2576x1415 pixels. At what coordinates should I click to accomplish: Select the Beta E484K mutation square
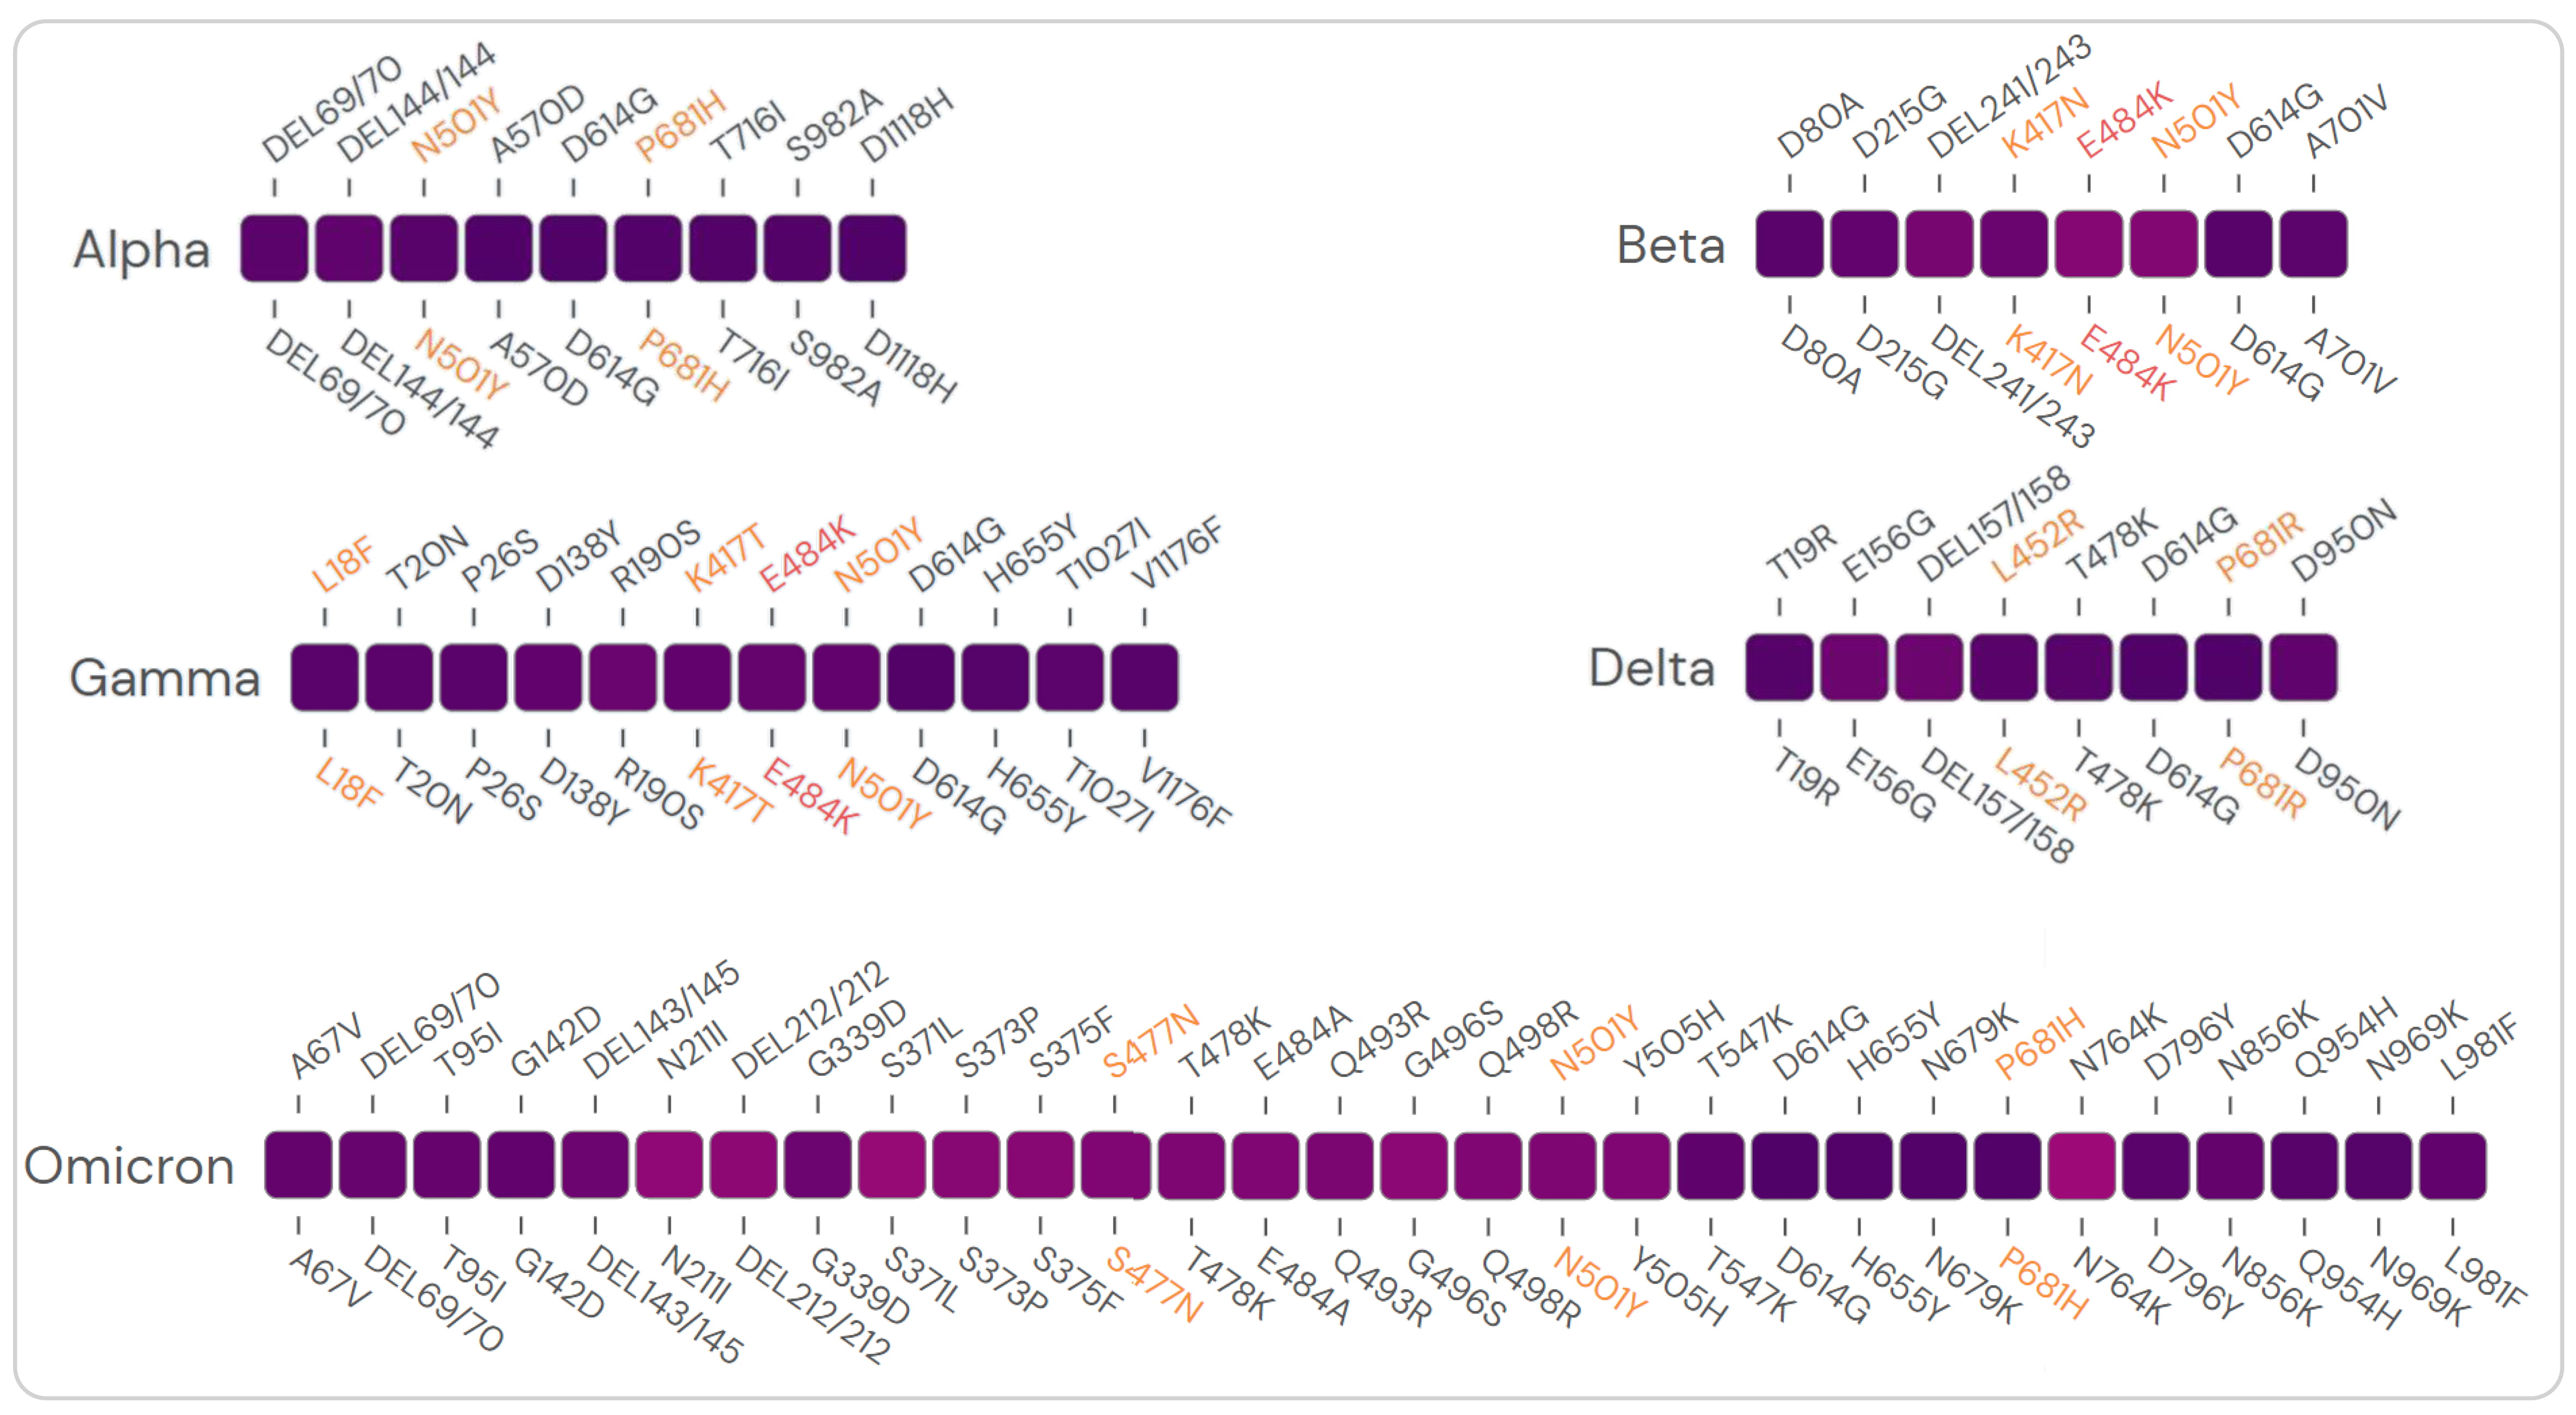click(x=2088, y=244)
